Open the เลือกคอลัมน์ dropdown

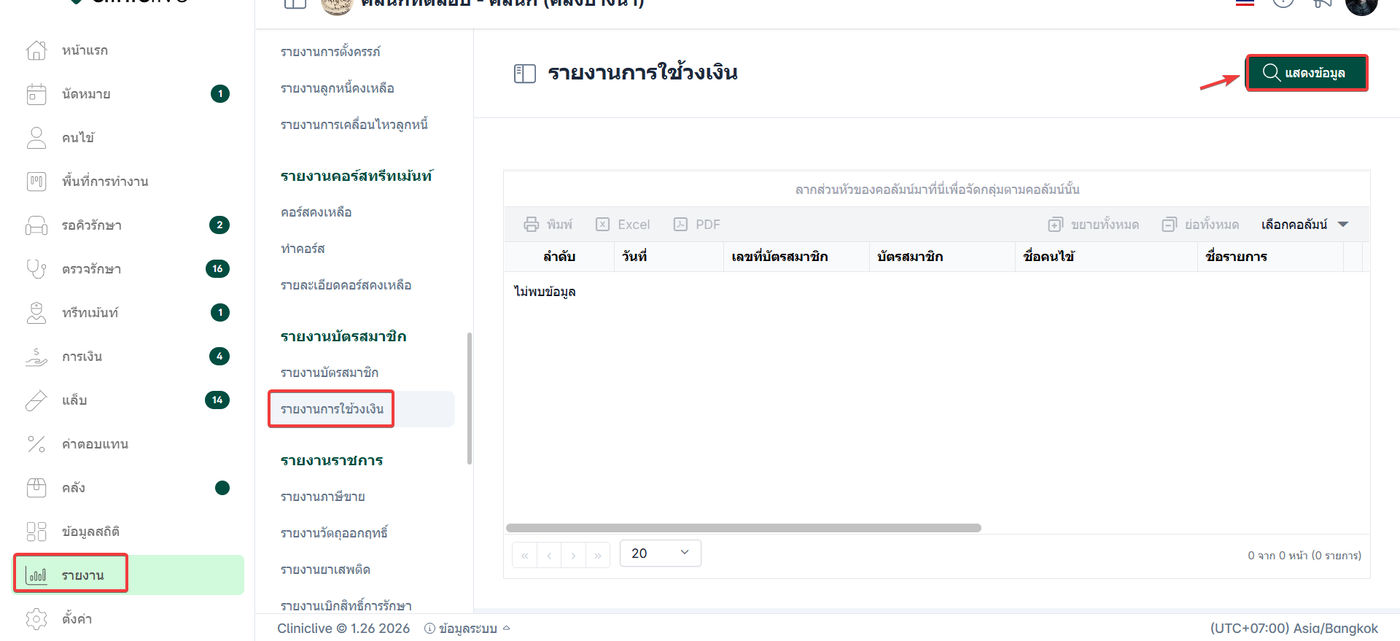click(x=1306, y=225)
